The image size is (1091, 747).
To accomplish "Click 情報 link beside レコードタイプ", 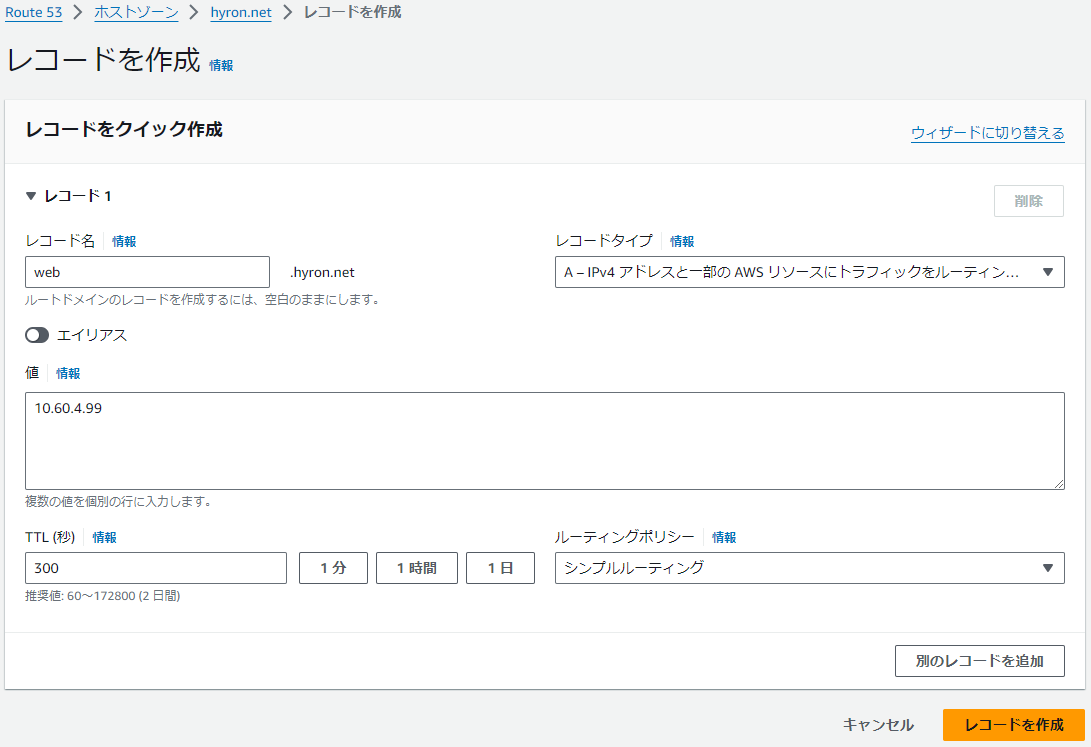I will point(682,241).
